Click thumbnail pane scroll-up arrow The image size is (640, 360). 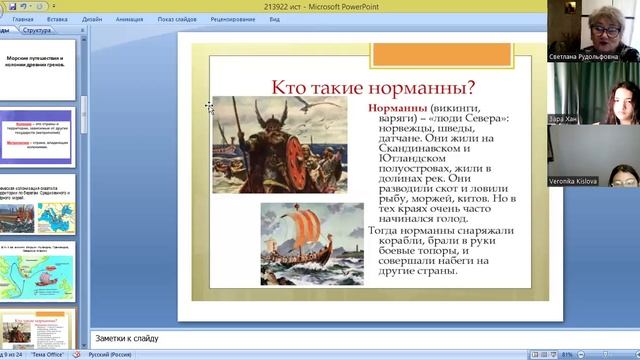84,40
